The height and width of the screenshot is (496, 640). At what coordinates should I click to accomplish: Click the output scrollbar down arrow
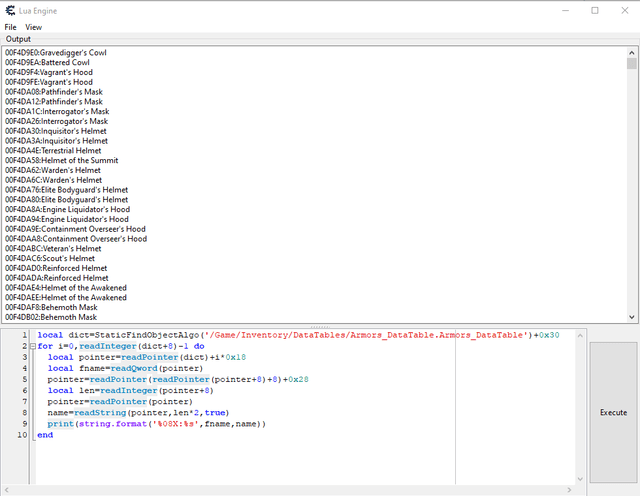coord(631,317)
